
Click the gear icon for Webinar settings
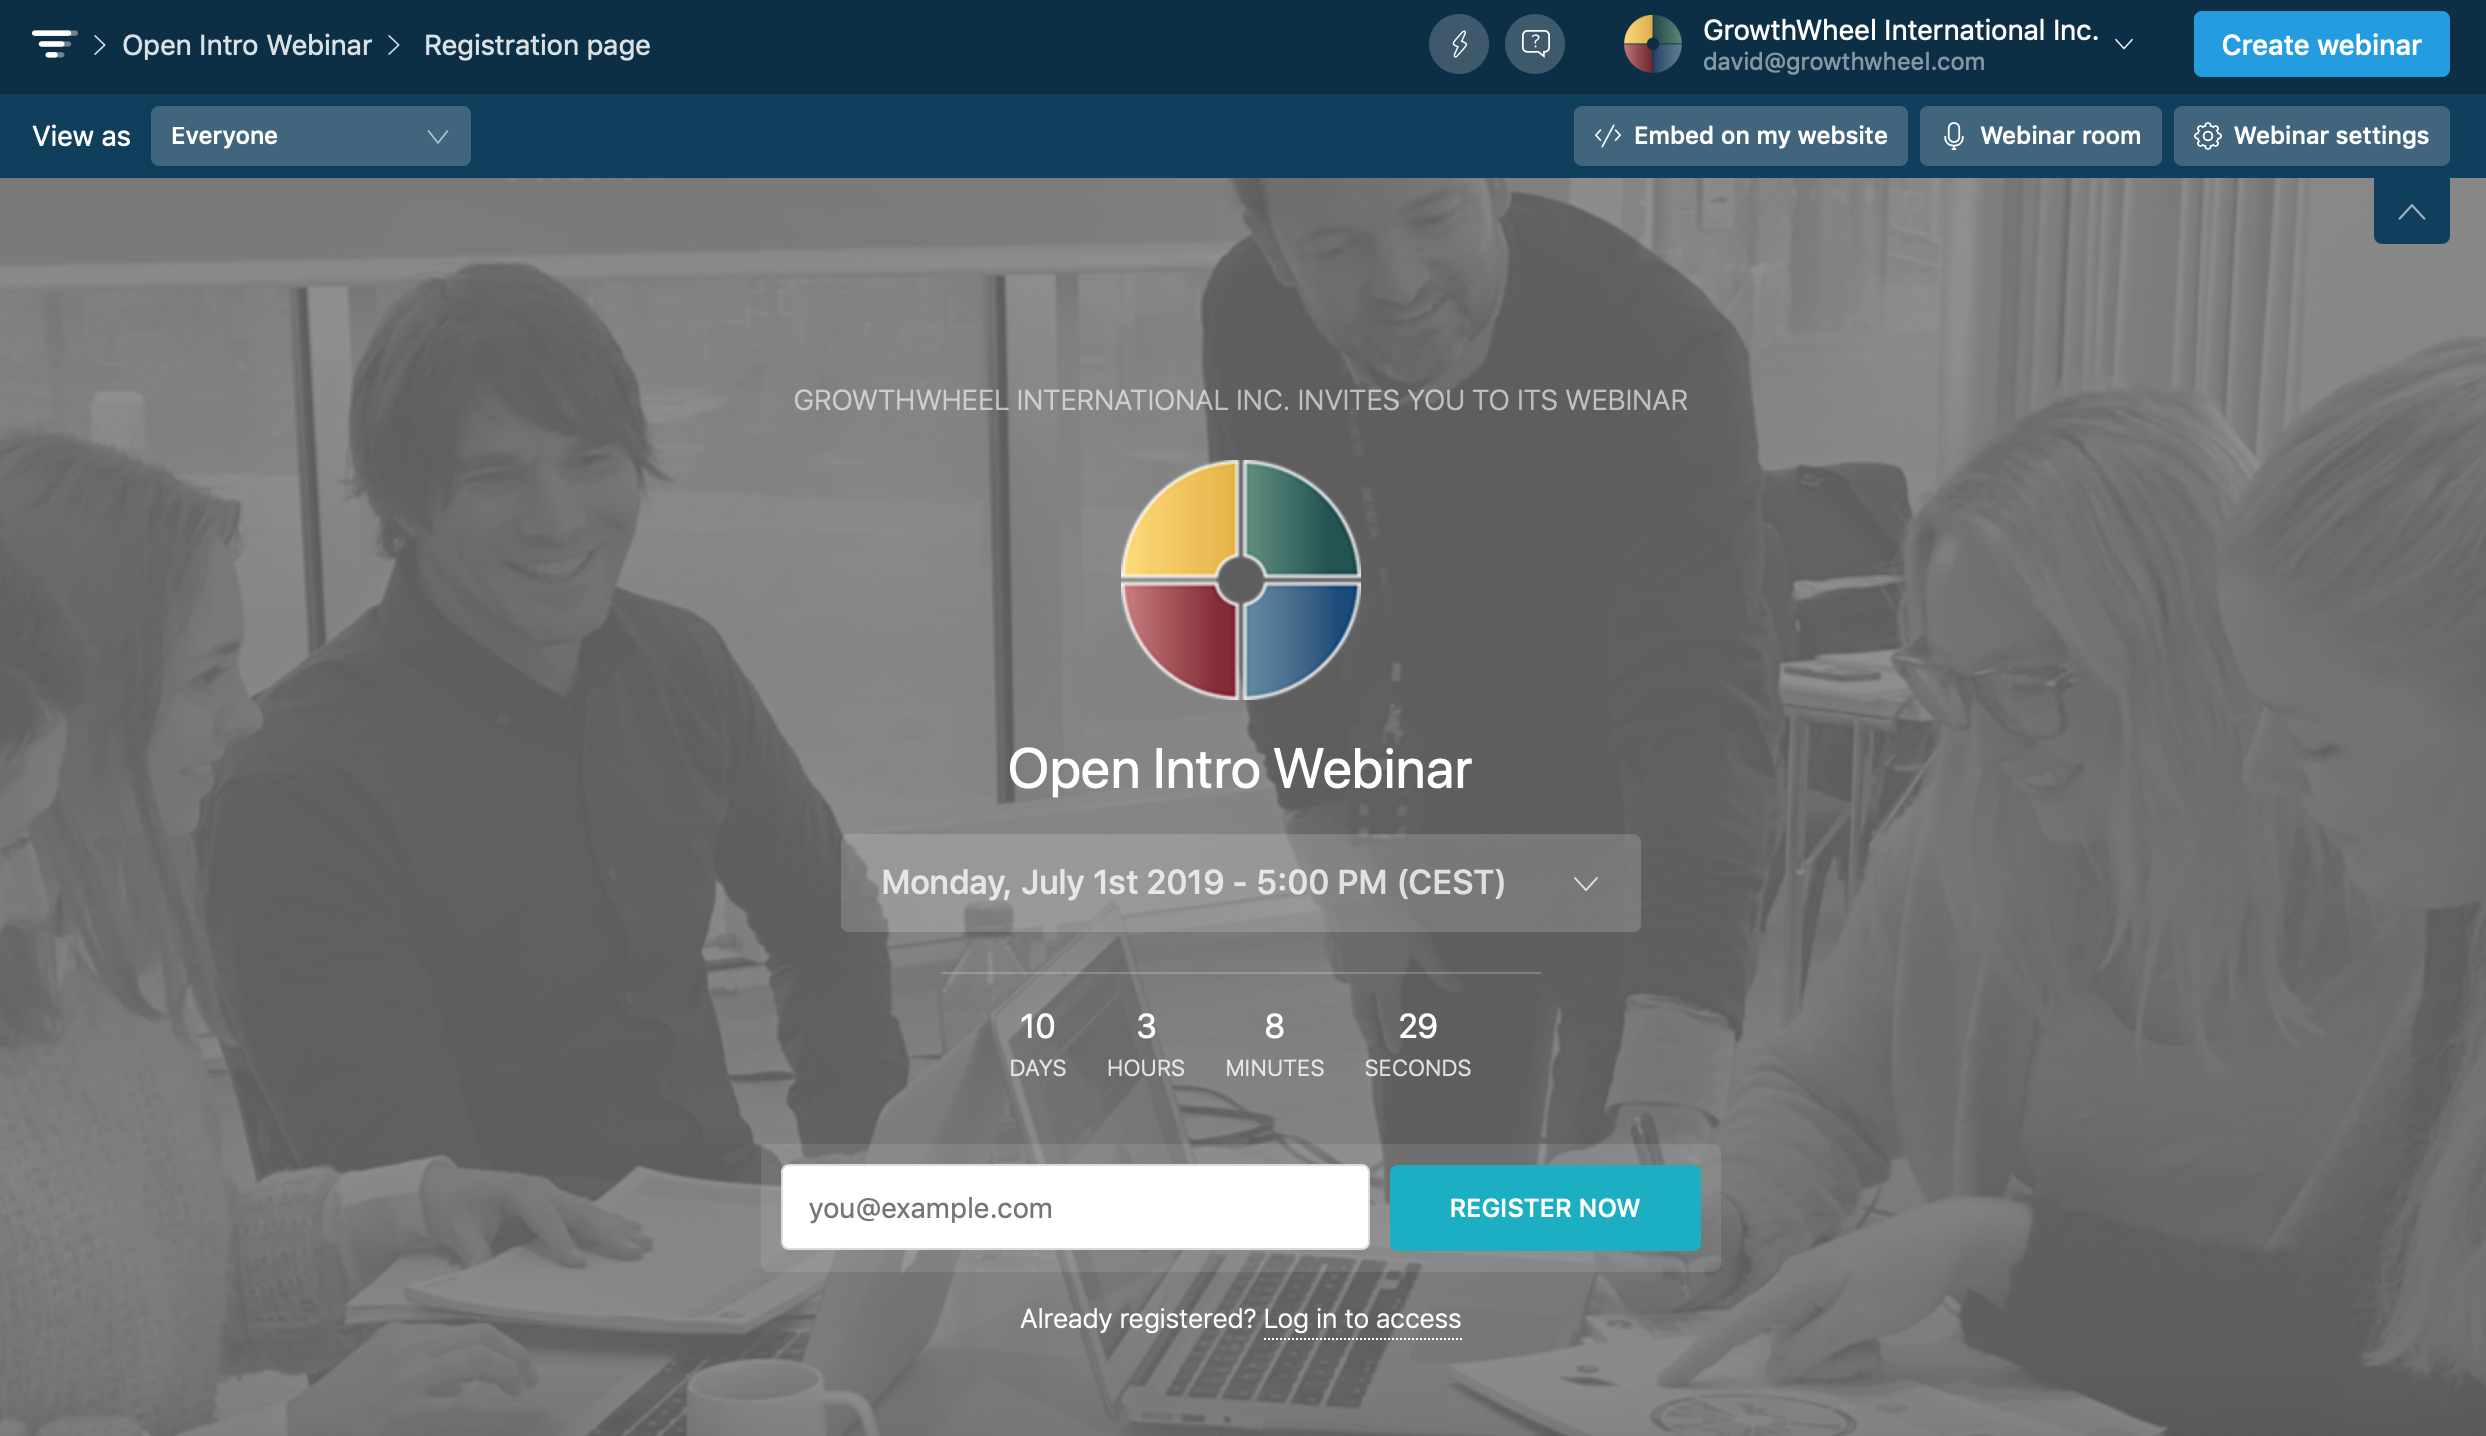point(2207,136)
